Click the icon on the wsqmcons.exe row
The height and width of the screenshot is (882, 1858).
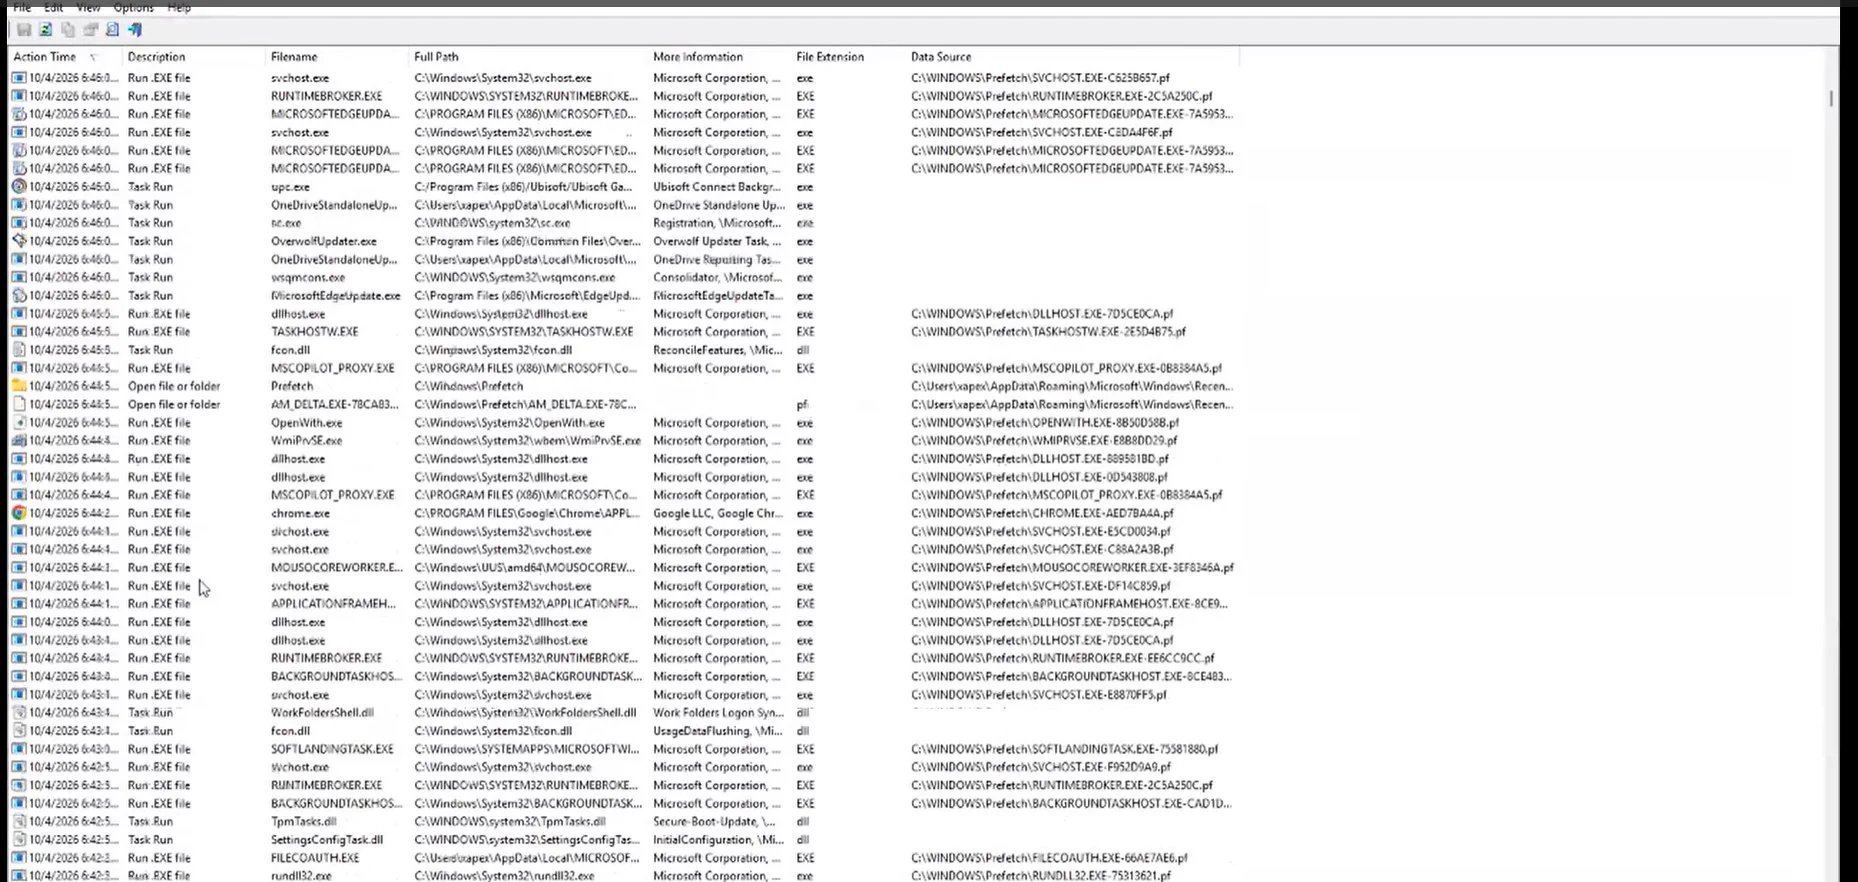19,277
